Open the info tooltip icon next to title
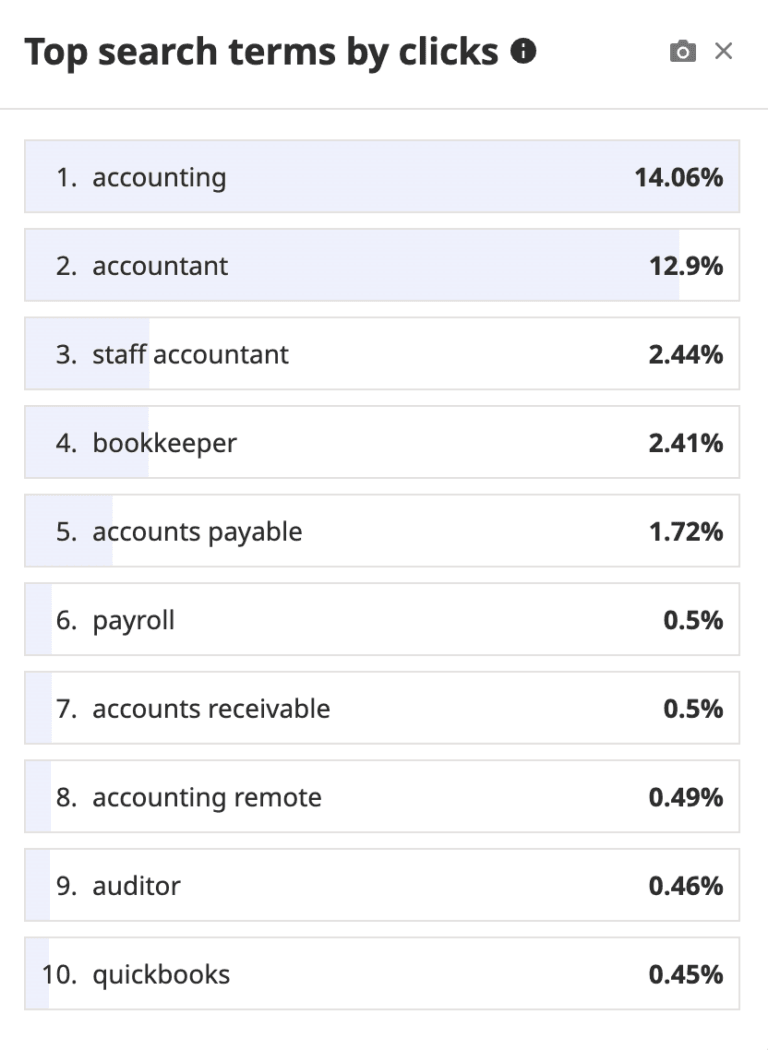This screenshot has width=768, height=1050. pos(522,48)
